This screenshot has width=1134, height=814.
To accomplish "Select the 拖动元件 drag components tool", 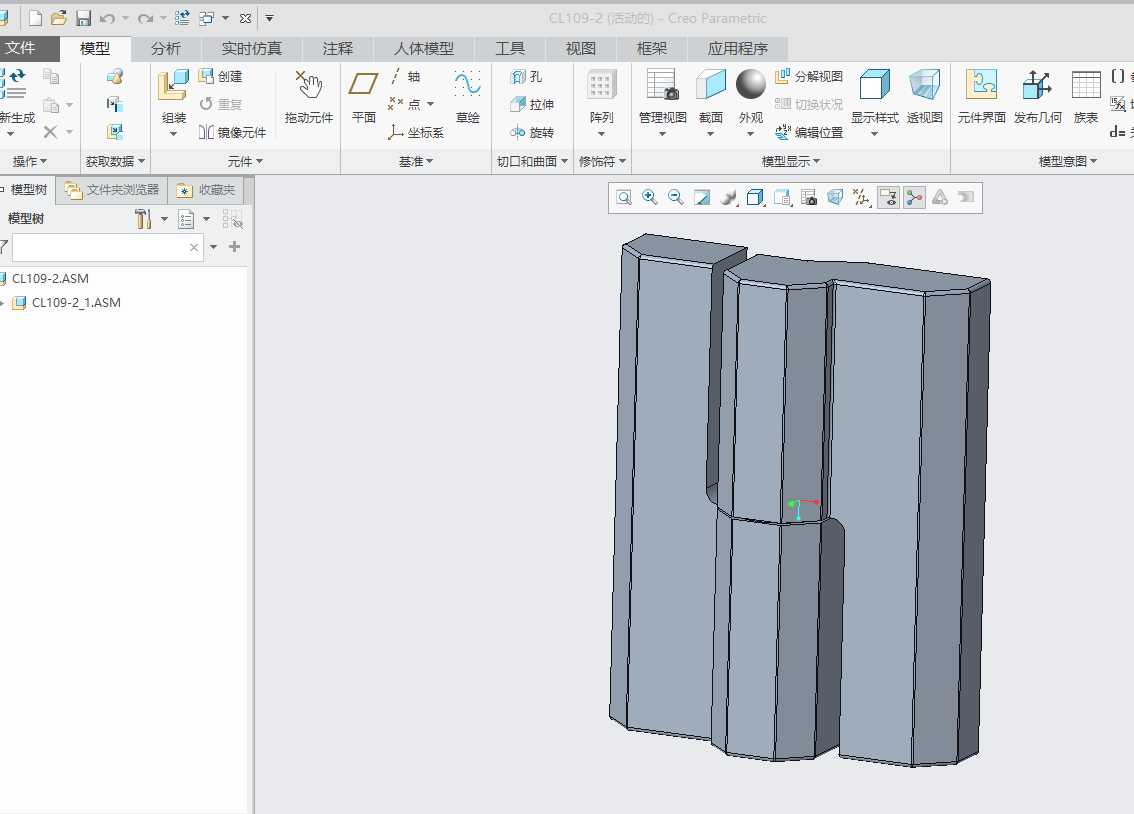I will tap(309, 98).
